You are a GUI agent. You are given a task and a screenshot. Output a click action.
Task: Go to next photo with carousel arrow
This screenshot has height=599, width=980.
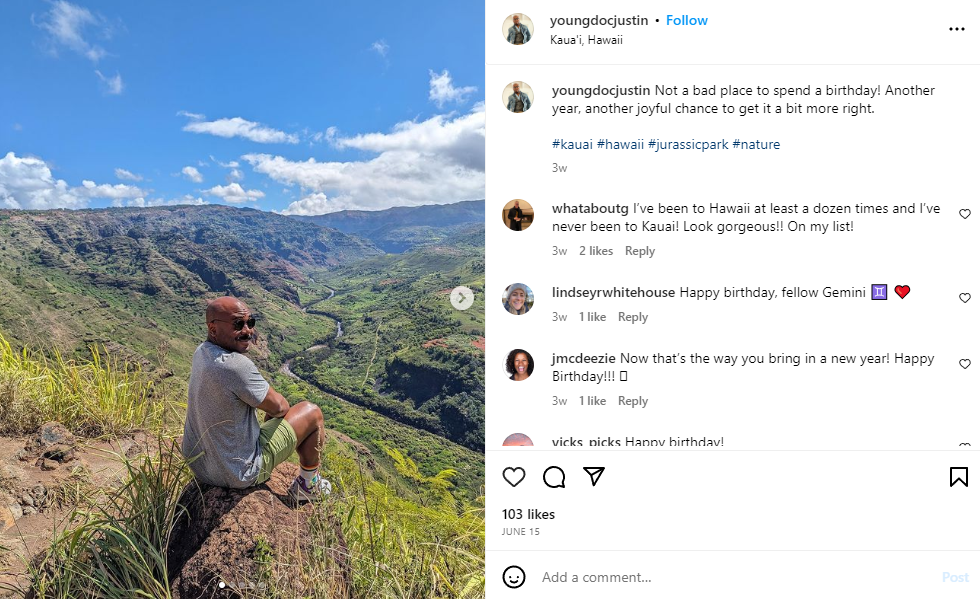(x=462, y=298)
